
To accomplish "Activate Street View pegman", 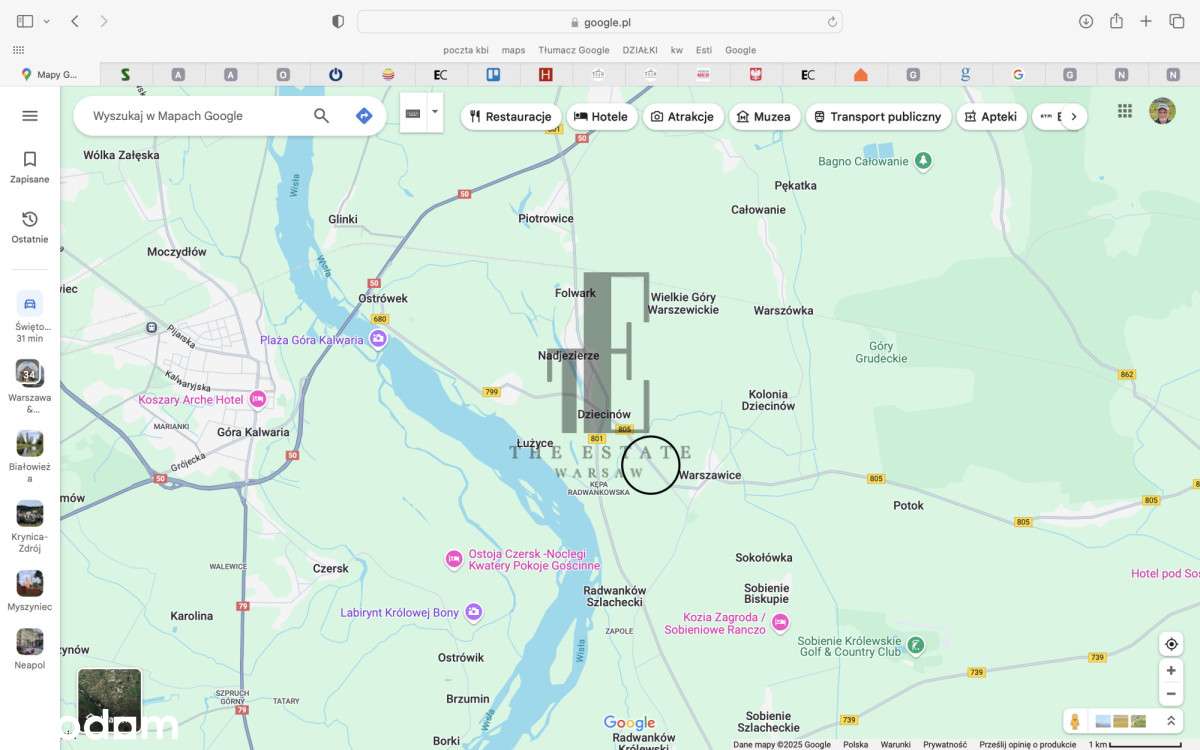I will (1075, 721).
